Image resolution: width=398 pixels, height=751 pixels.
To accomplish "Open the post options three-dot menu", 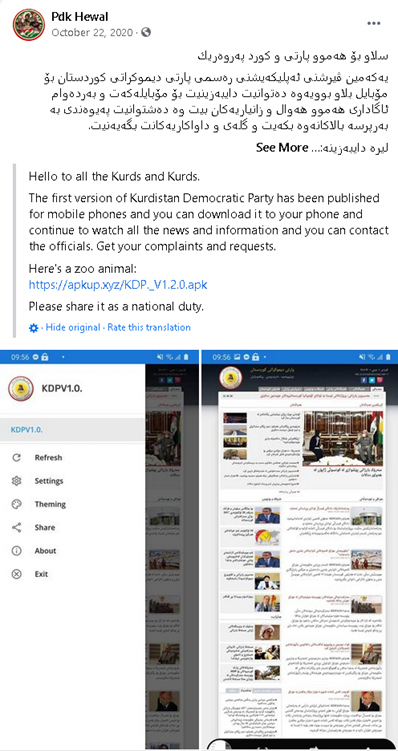I will [x=374, y=23].
